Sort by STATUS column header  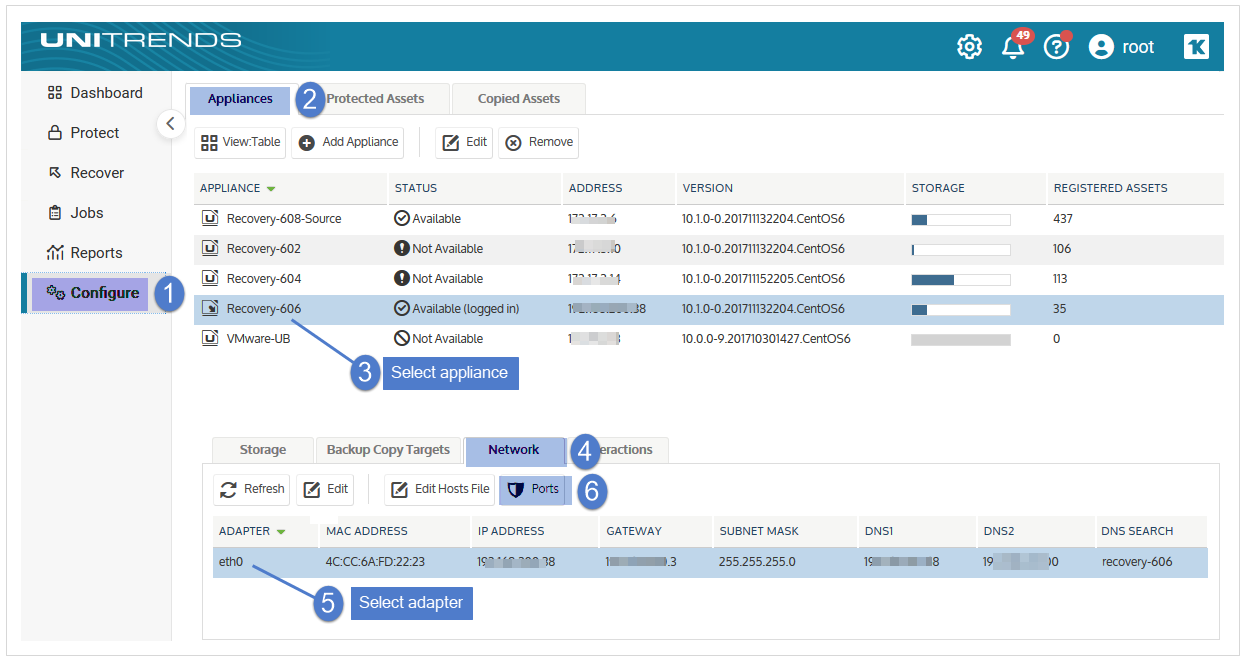coord(416,188)
